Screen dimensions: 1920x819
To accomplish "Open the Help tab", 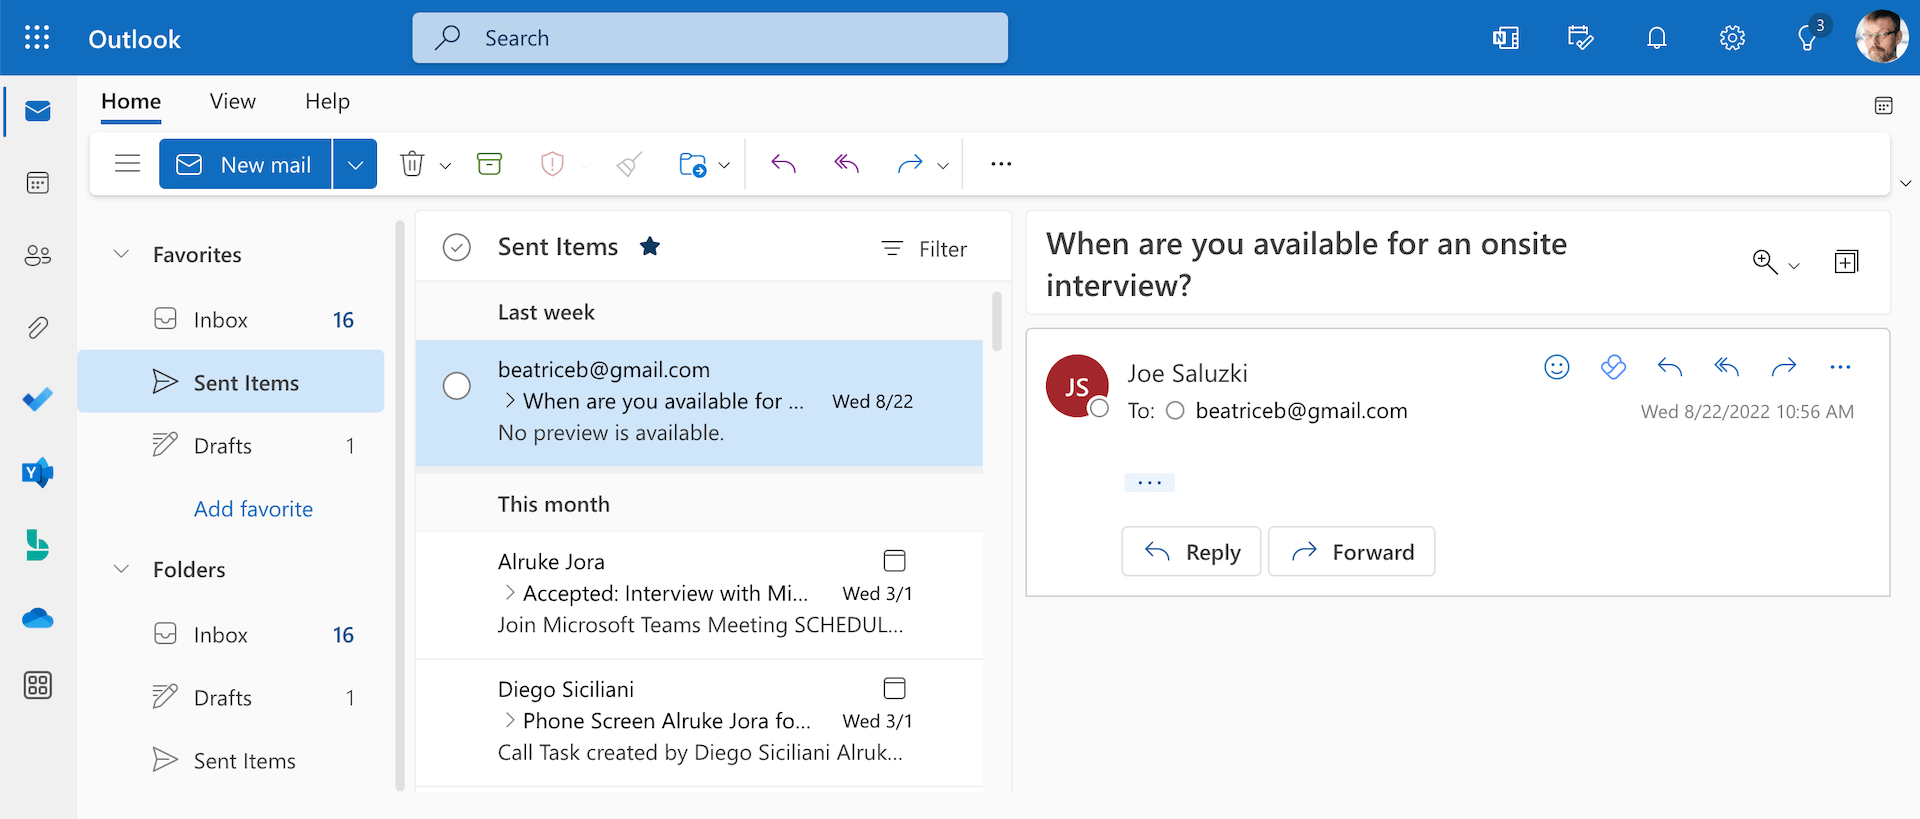I will coord(327,101).
